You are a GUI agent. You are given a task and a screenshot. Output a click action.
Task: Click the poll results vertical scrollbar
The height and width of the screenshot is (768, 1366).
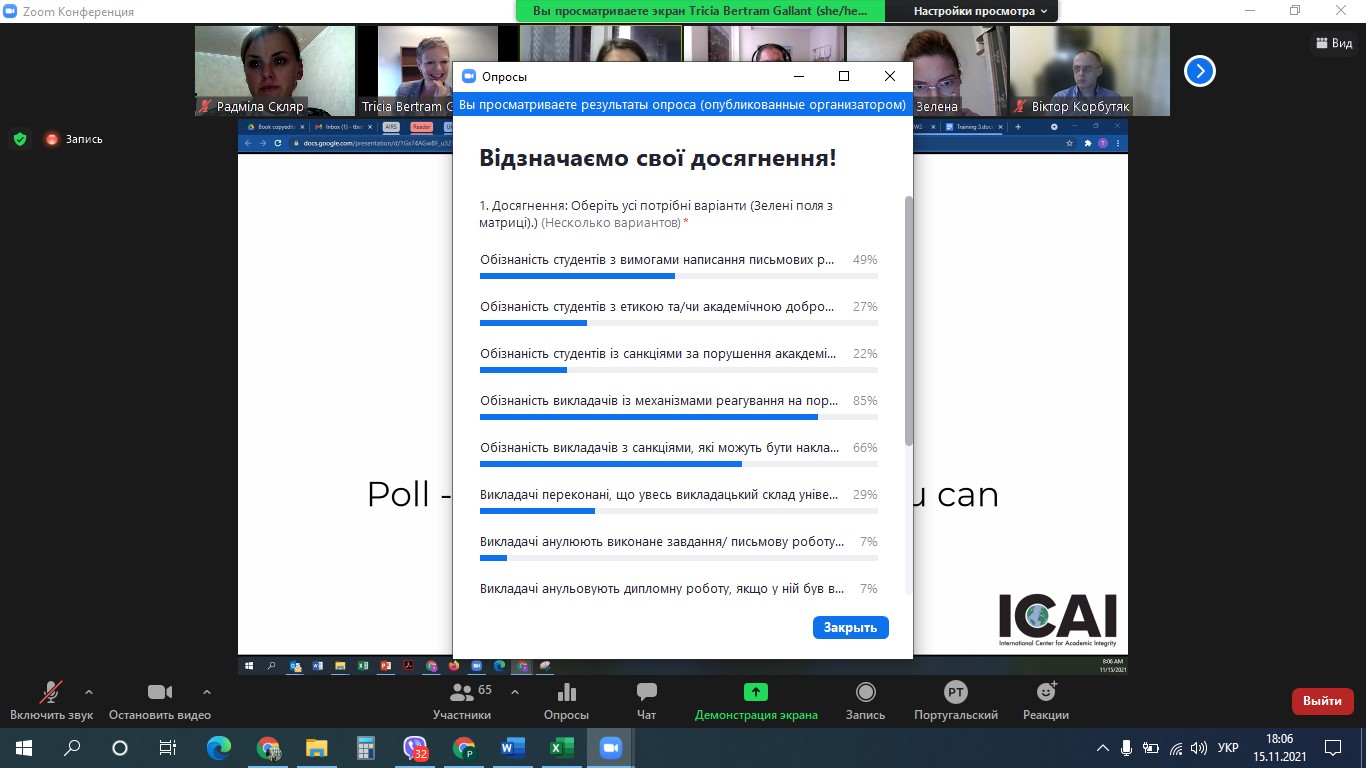(909, 320)
